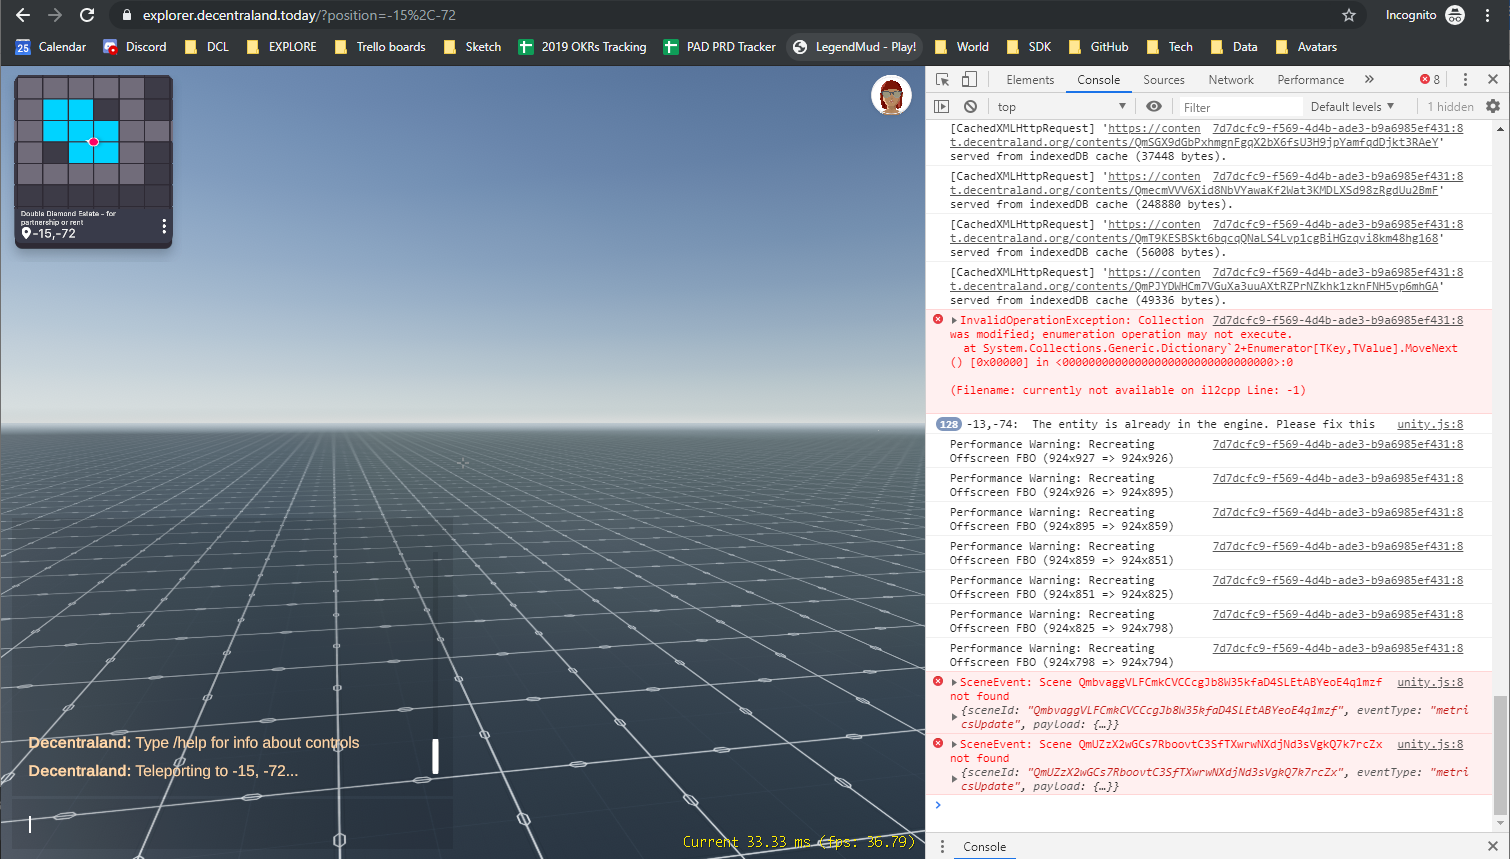Open DevTools settings gear
This screenshot has height=859, width=1510.
click(x=1493, y=106)
